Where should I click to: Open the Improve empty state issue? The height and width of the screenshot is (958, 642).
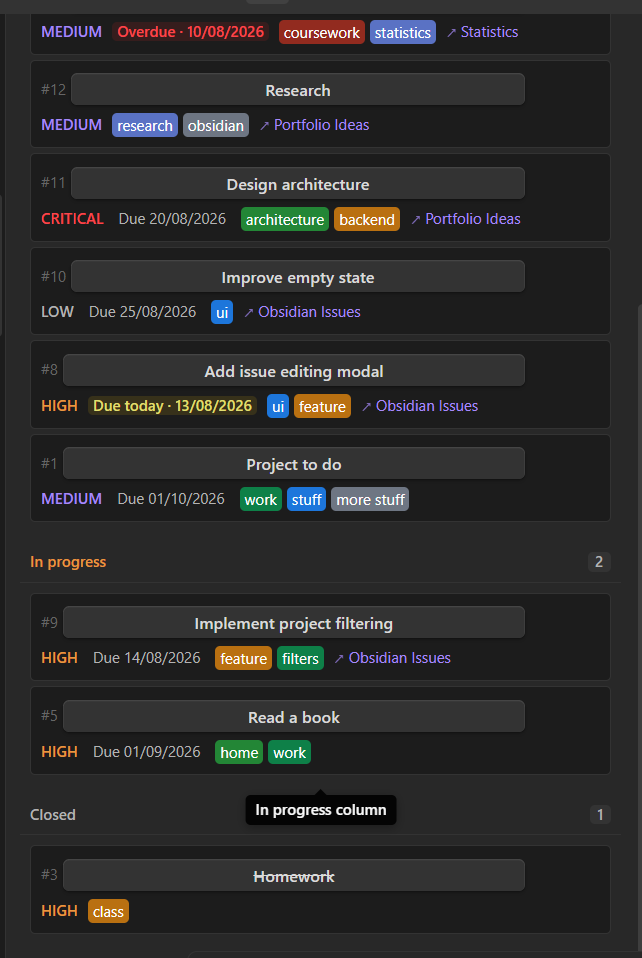(297, 277)
